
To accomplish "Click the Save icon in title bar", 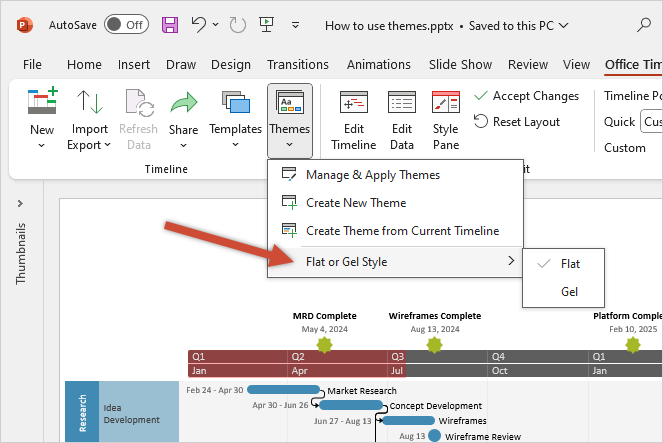I will [170, 23].
